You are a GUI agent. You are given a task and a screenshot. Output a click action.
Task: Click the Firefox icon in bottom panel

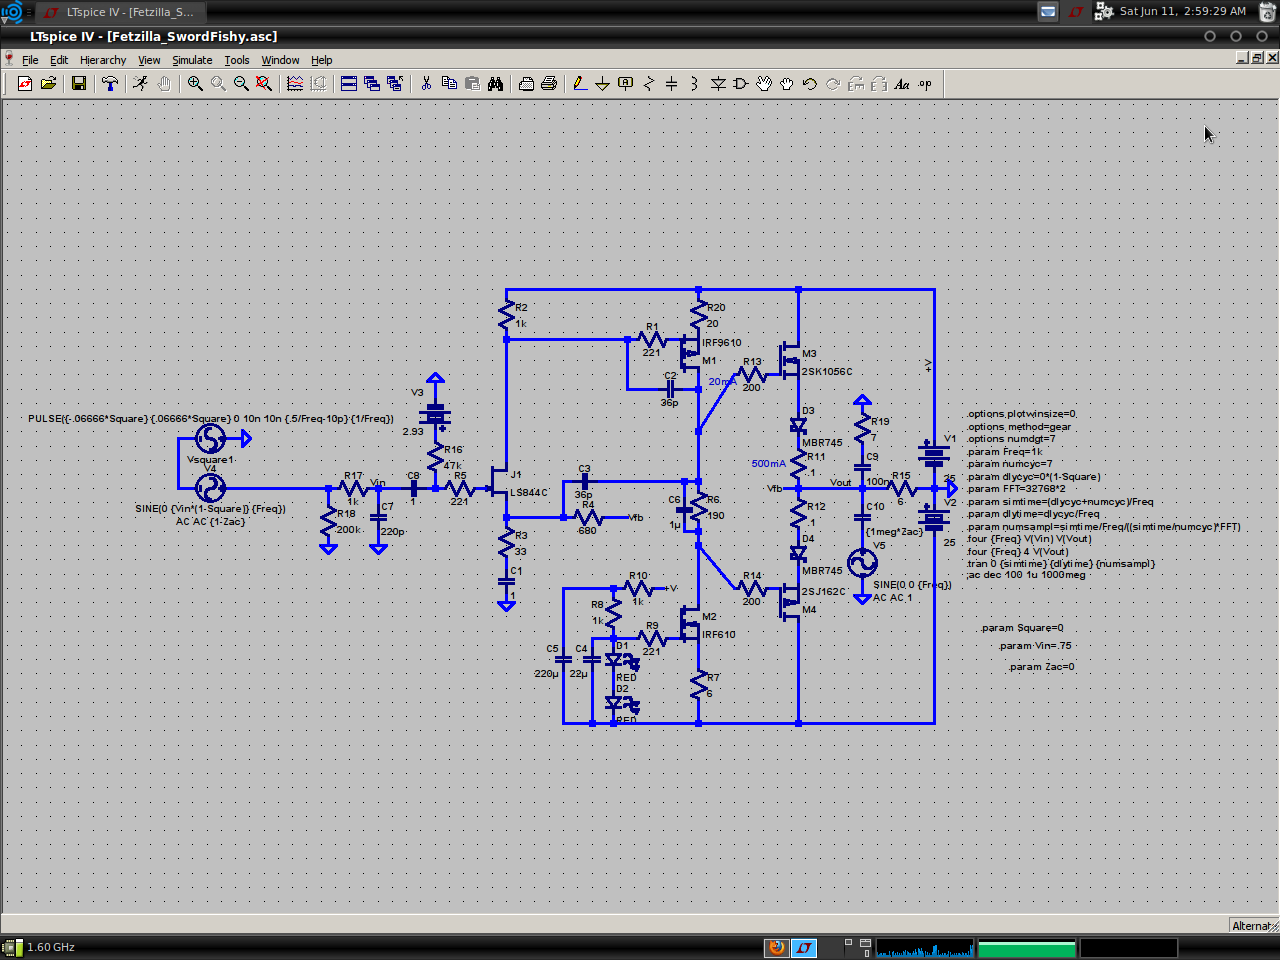click(x=776, y=947)
